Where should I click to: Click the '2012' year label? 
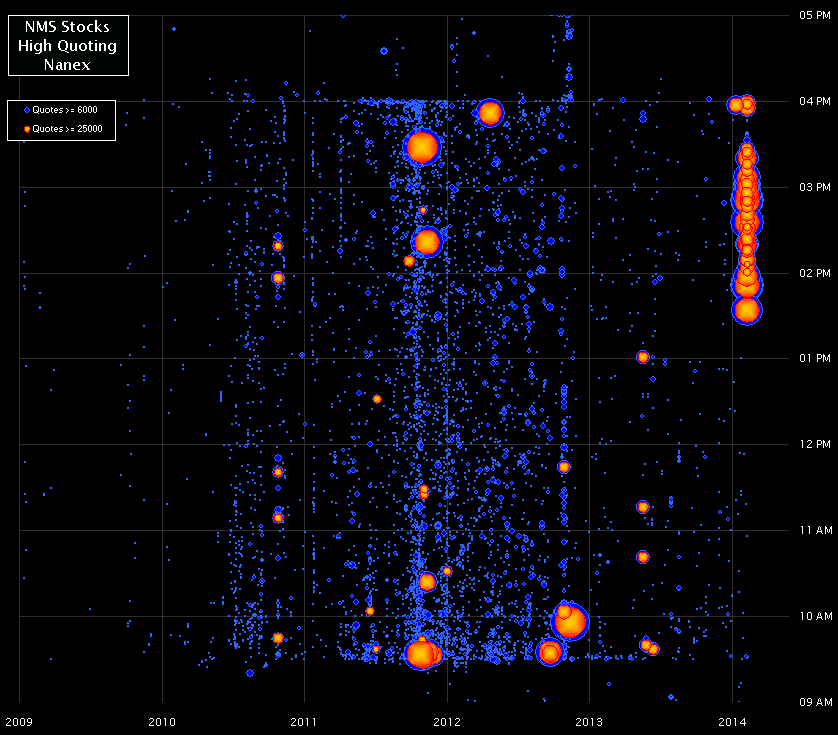pyautogui.click(x=447, y=722)
